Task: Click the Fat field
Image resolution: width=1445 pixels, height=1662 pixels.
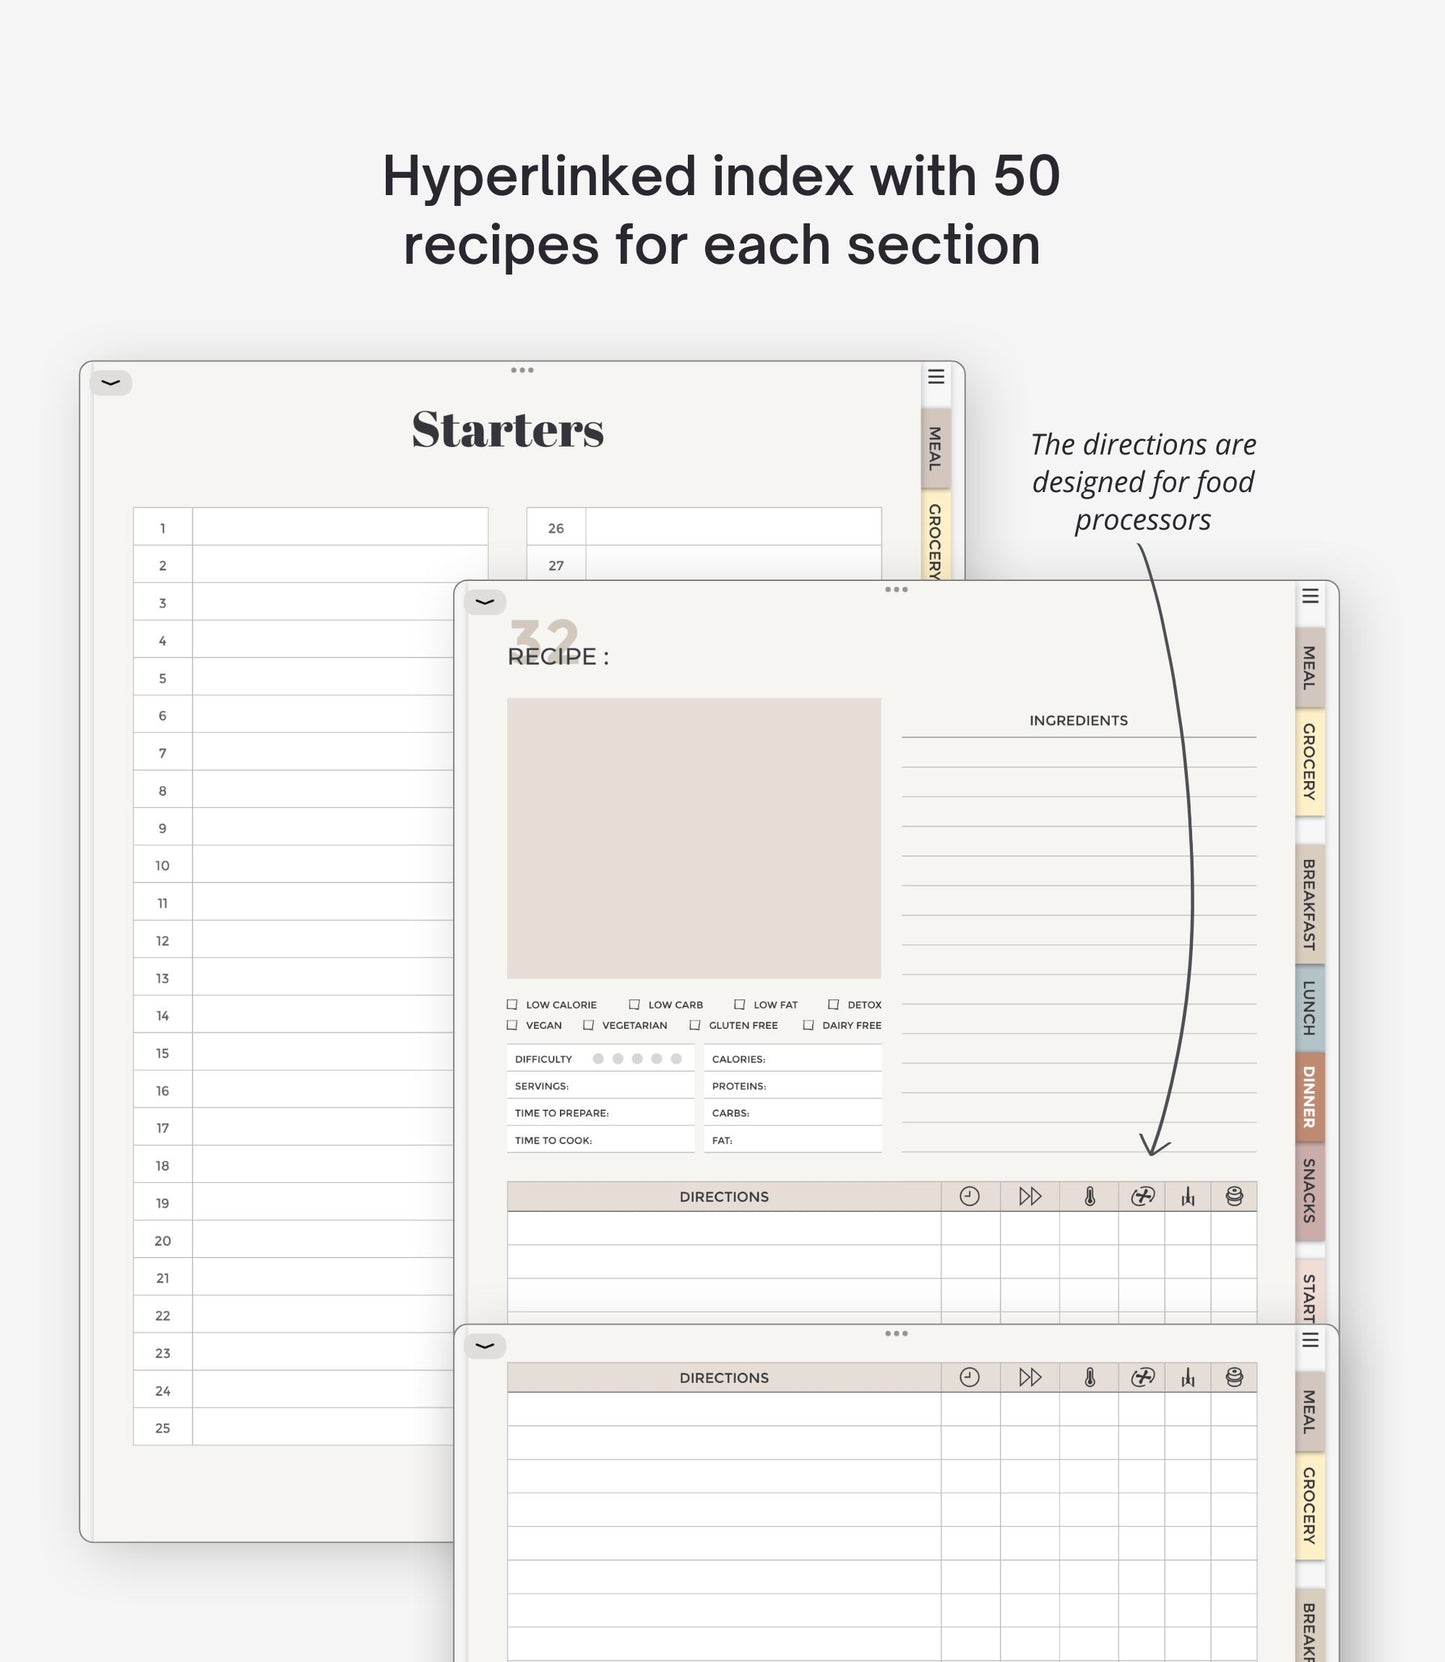Action: pos(793,1139)
